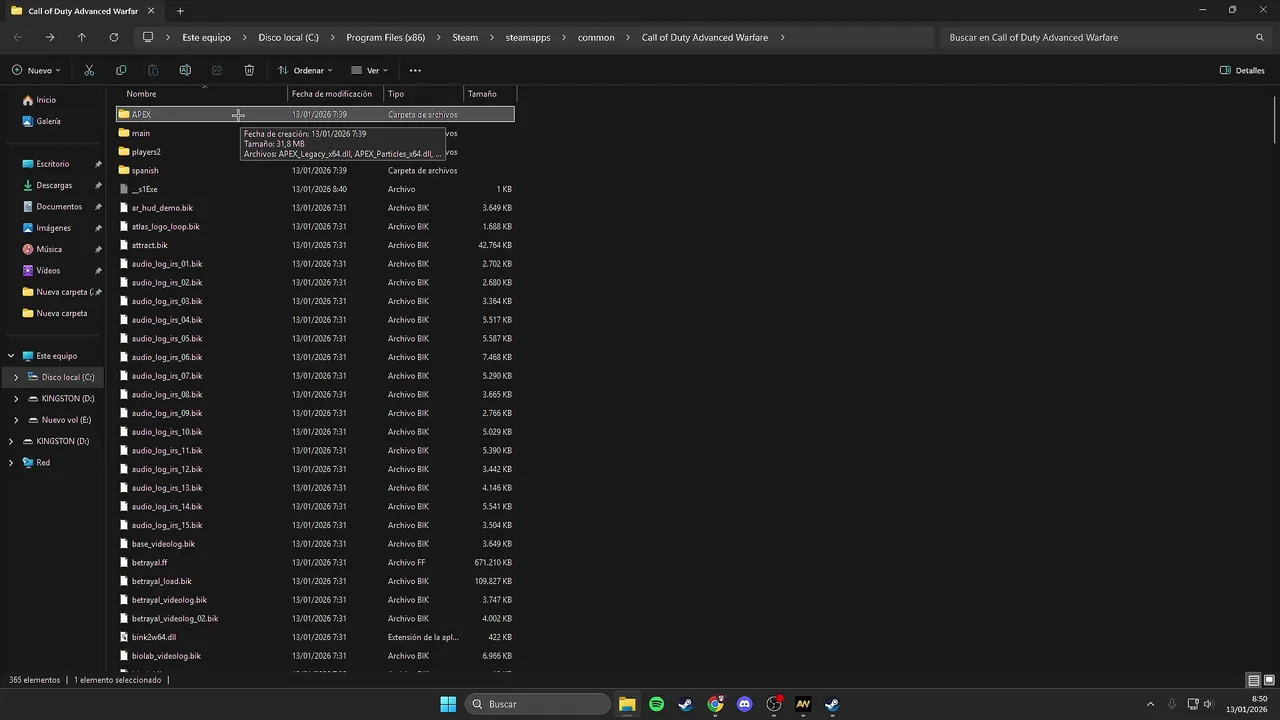Screen dimensions: 1280x720
Task: Click the Copy icon in toolbar
Action: tap(121, 70)
